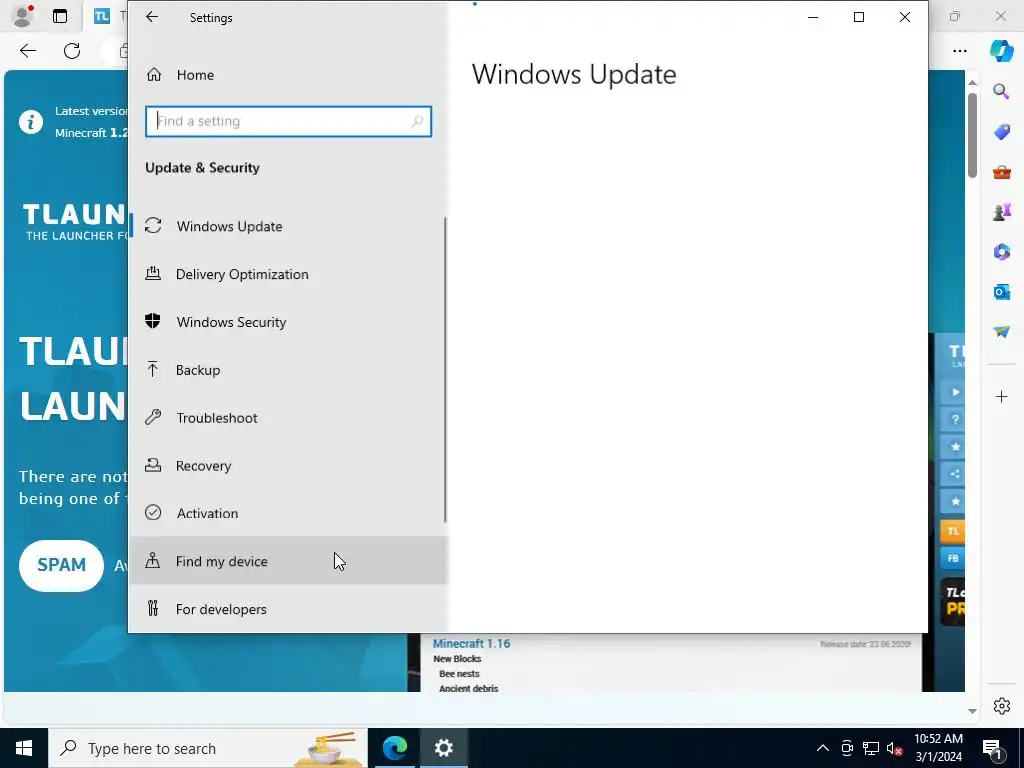1024x768 pixels.
Task: Click info icon in TLauncher banner
Action: (31, 121)
